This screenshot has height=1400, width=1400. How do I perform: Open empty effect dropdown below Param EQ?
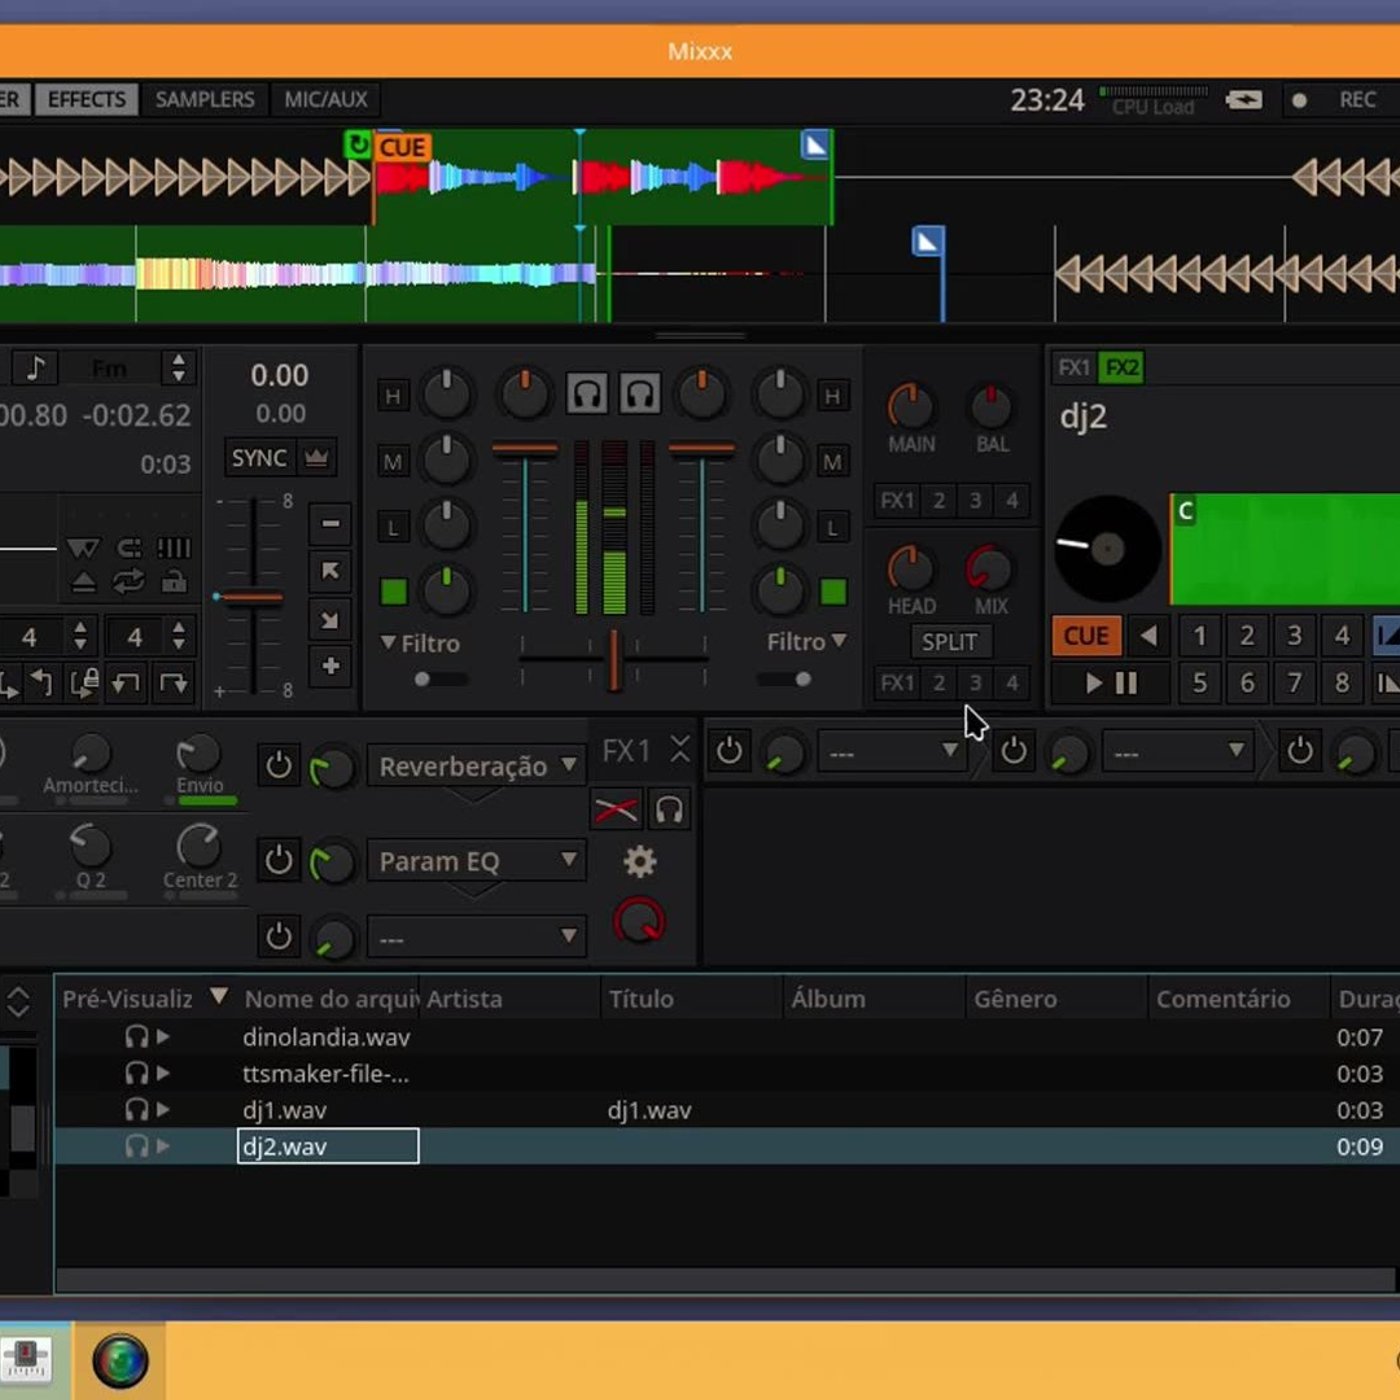pos(475,939)
